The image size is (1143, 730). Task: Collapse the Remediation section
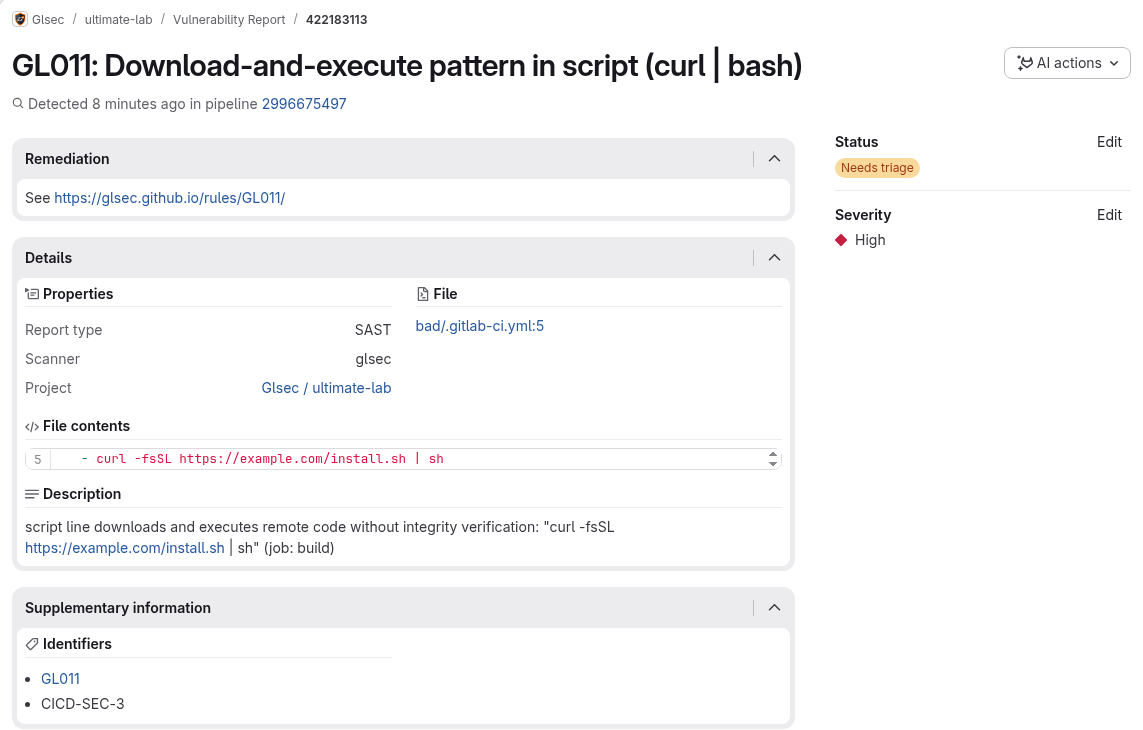774,159
